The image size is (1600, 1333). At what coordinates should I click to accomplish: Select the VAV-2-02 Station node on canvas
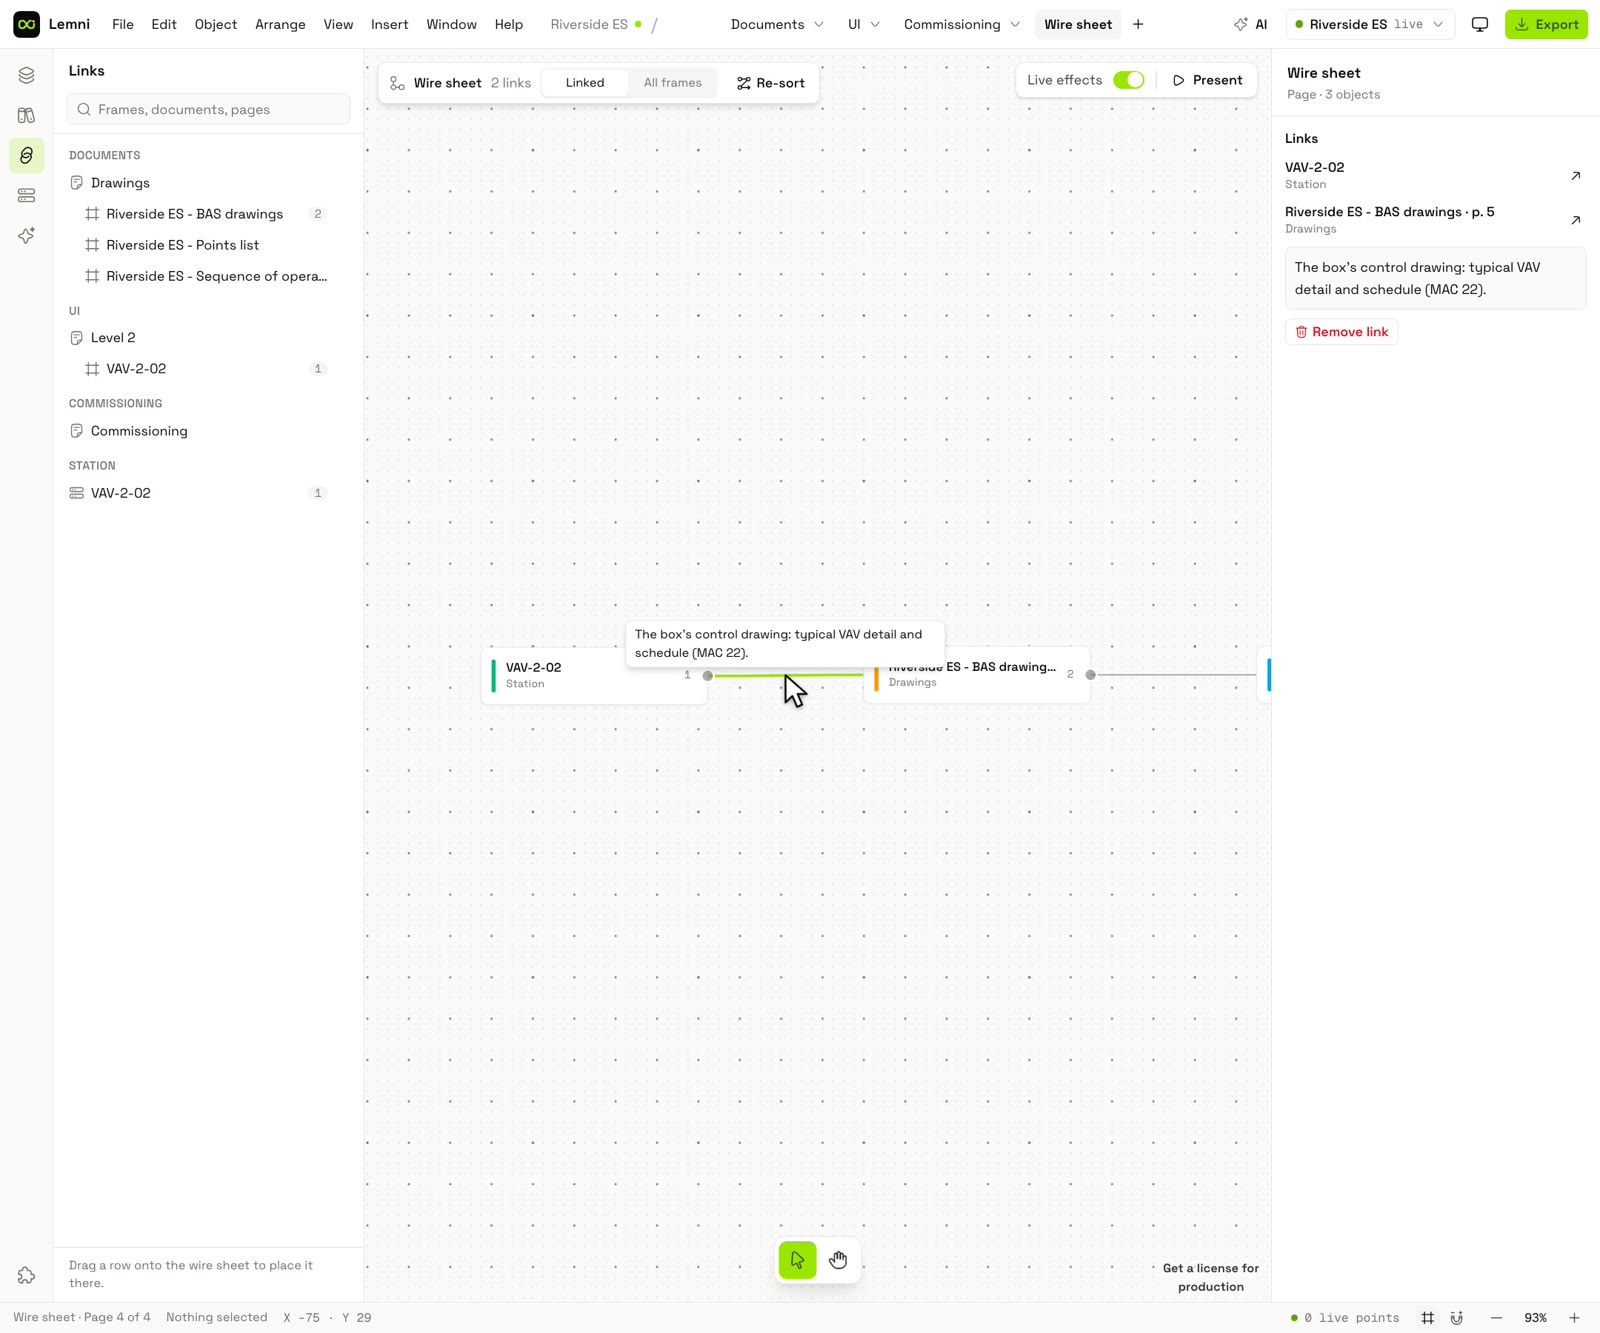(594, 676)
